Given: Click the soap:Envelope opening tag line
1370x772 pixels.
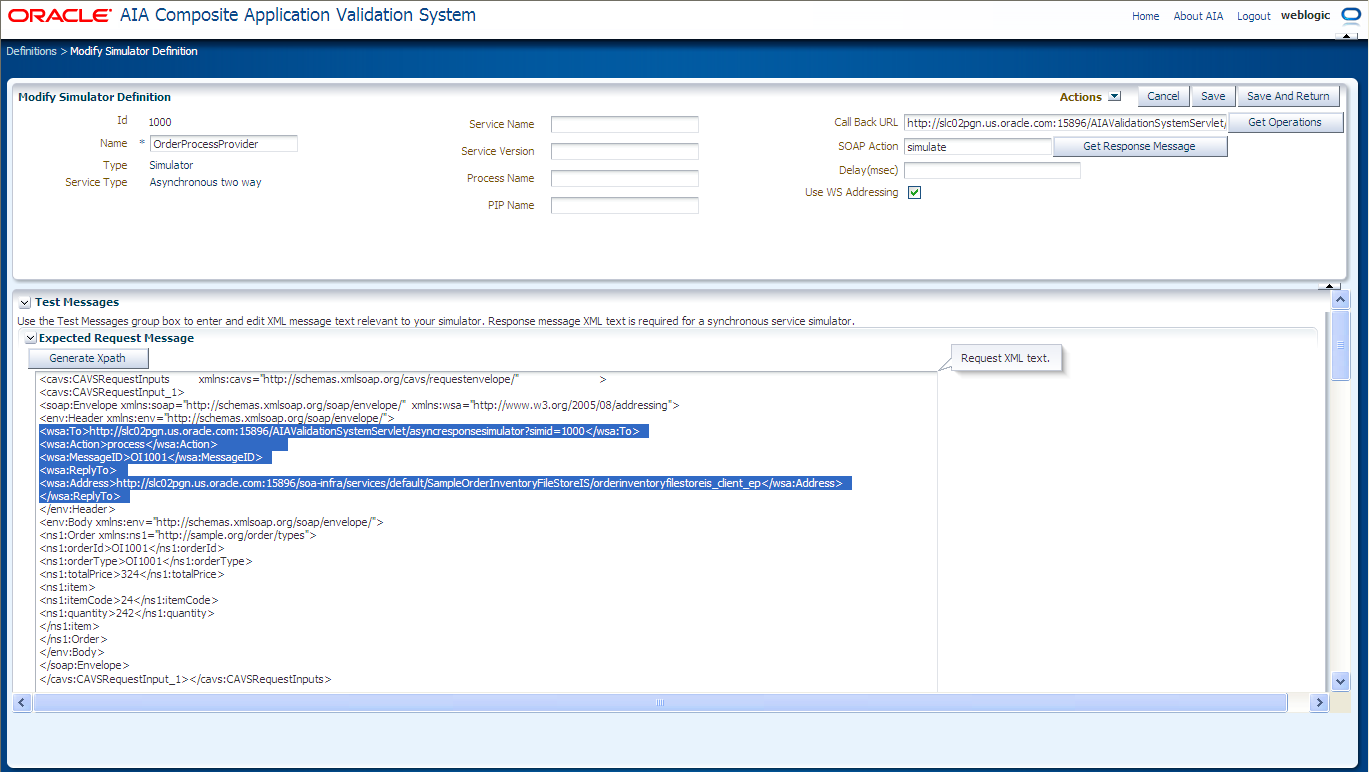Looking at the screenshot, I should coord(359,406).
